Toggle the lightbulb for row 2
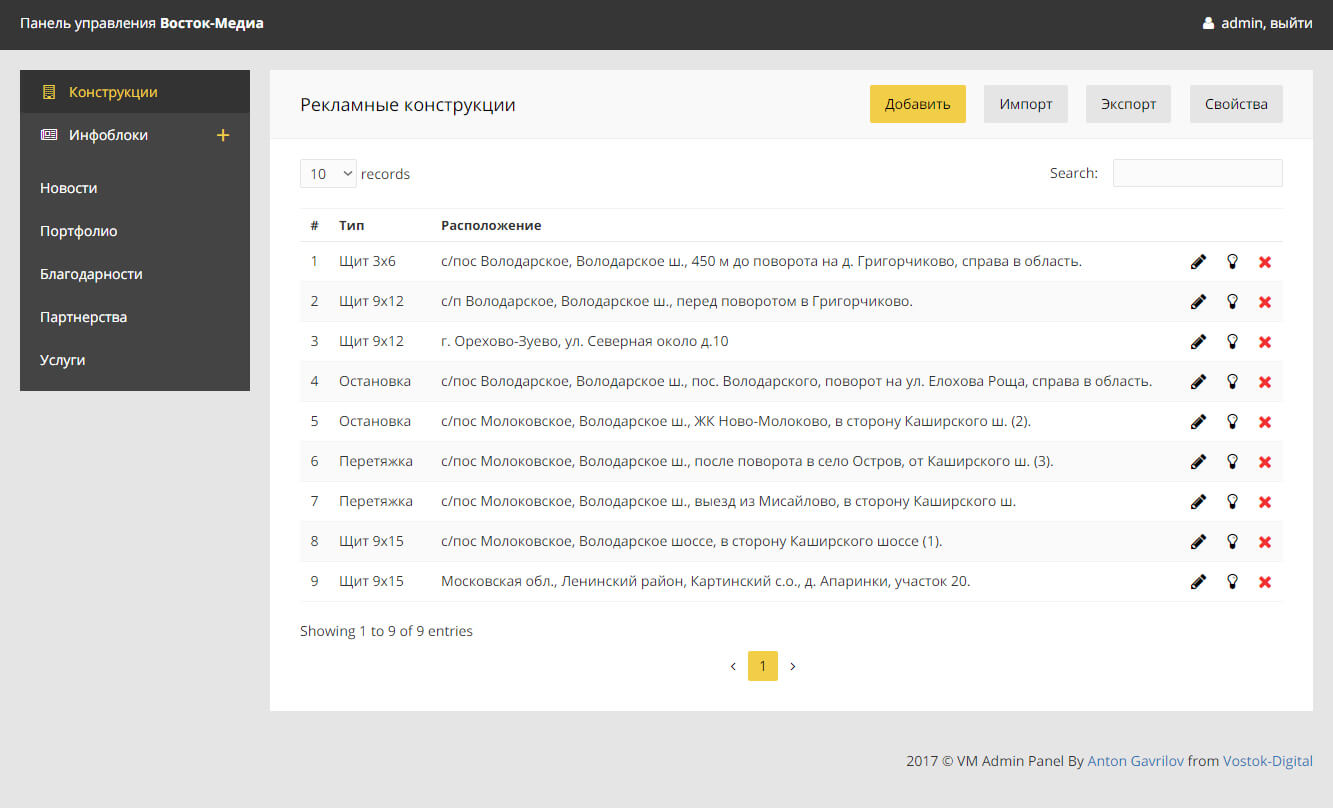1333x808 pixels. (x=1232, y=302)
